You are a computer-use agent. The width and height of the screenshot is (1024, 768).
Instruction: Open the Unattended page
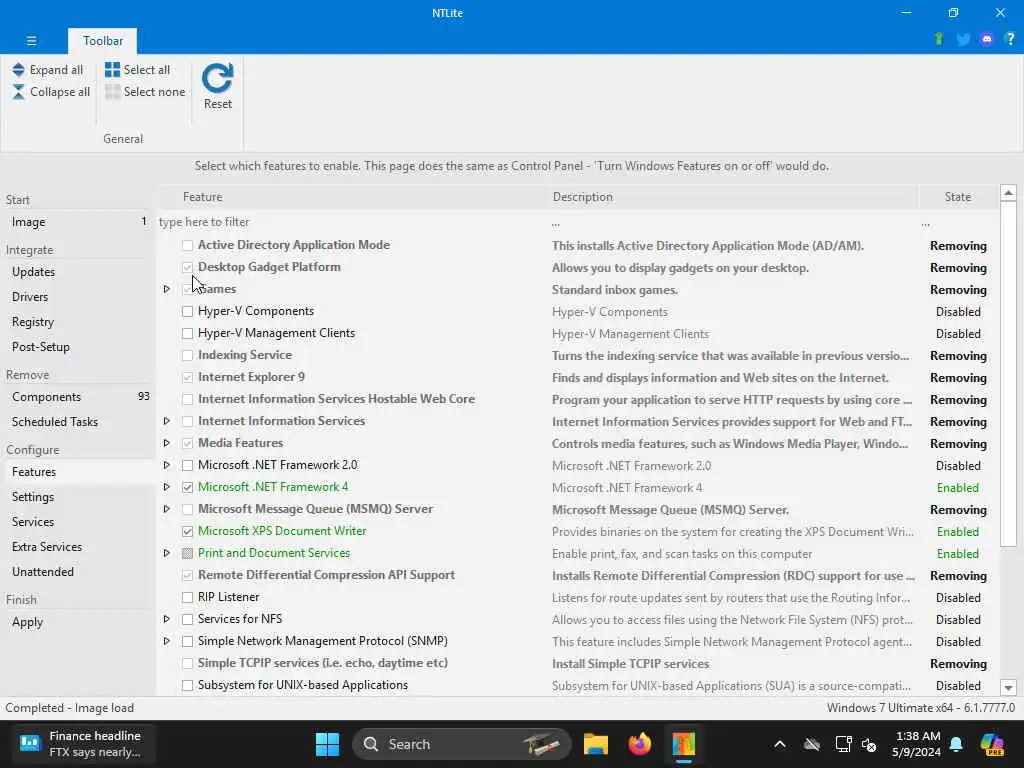(x=77, y=572)
